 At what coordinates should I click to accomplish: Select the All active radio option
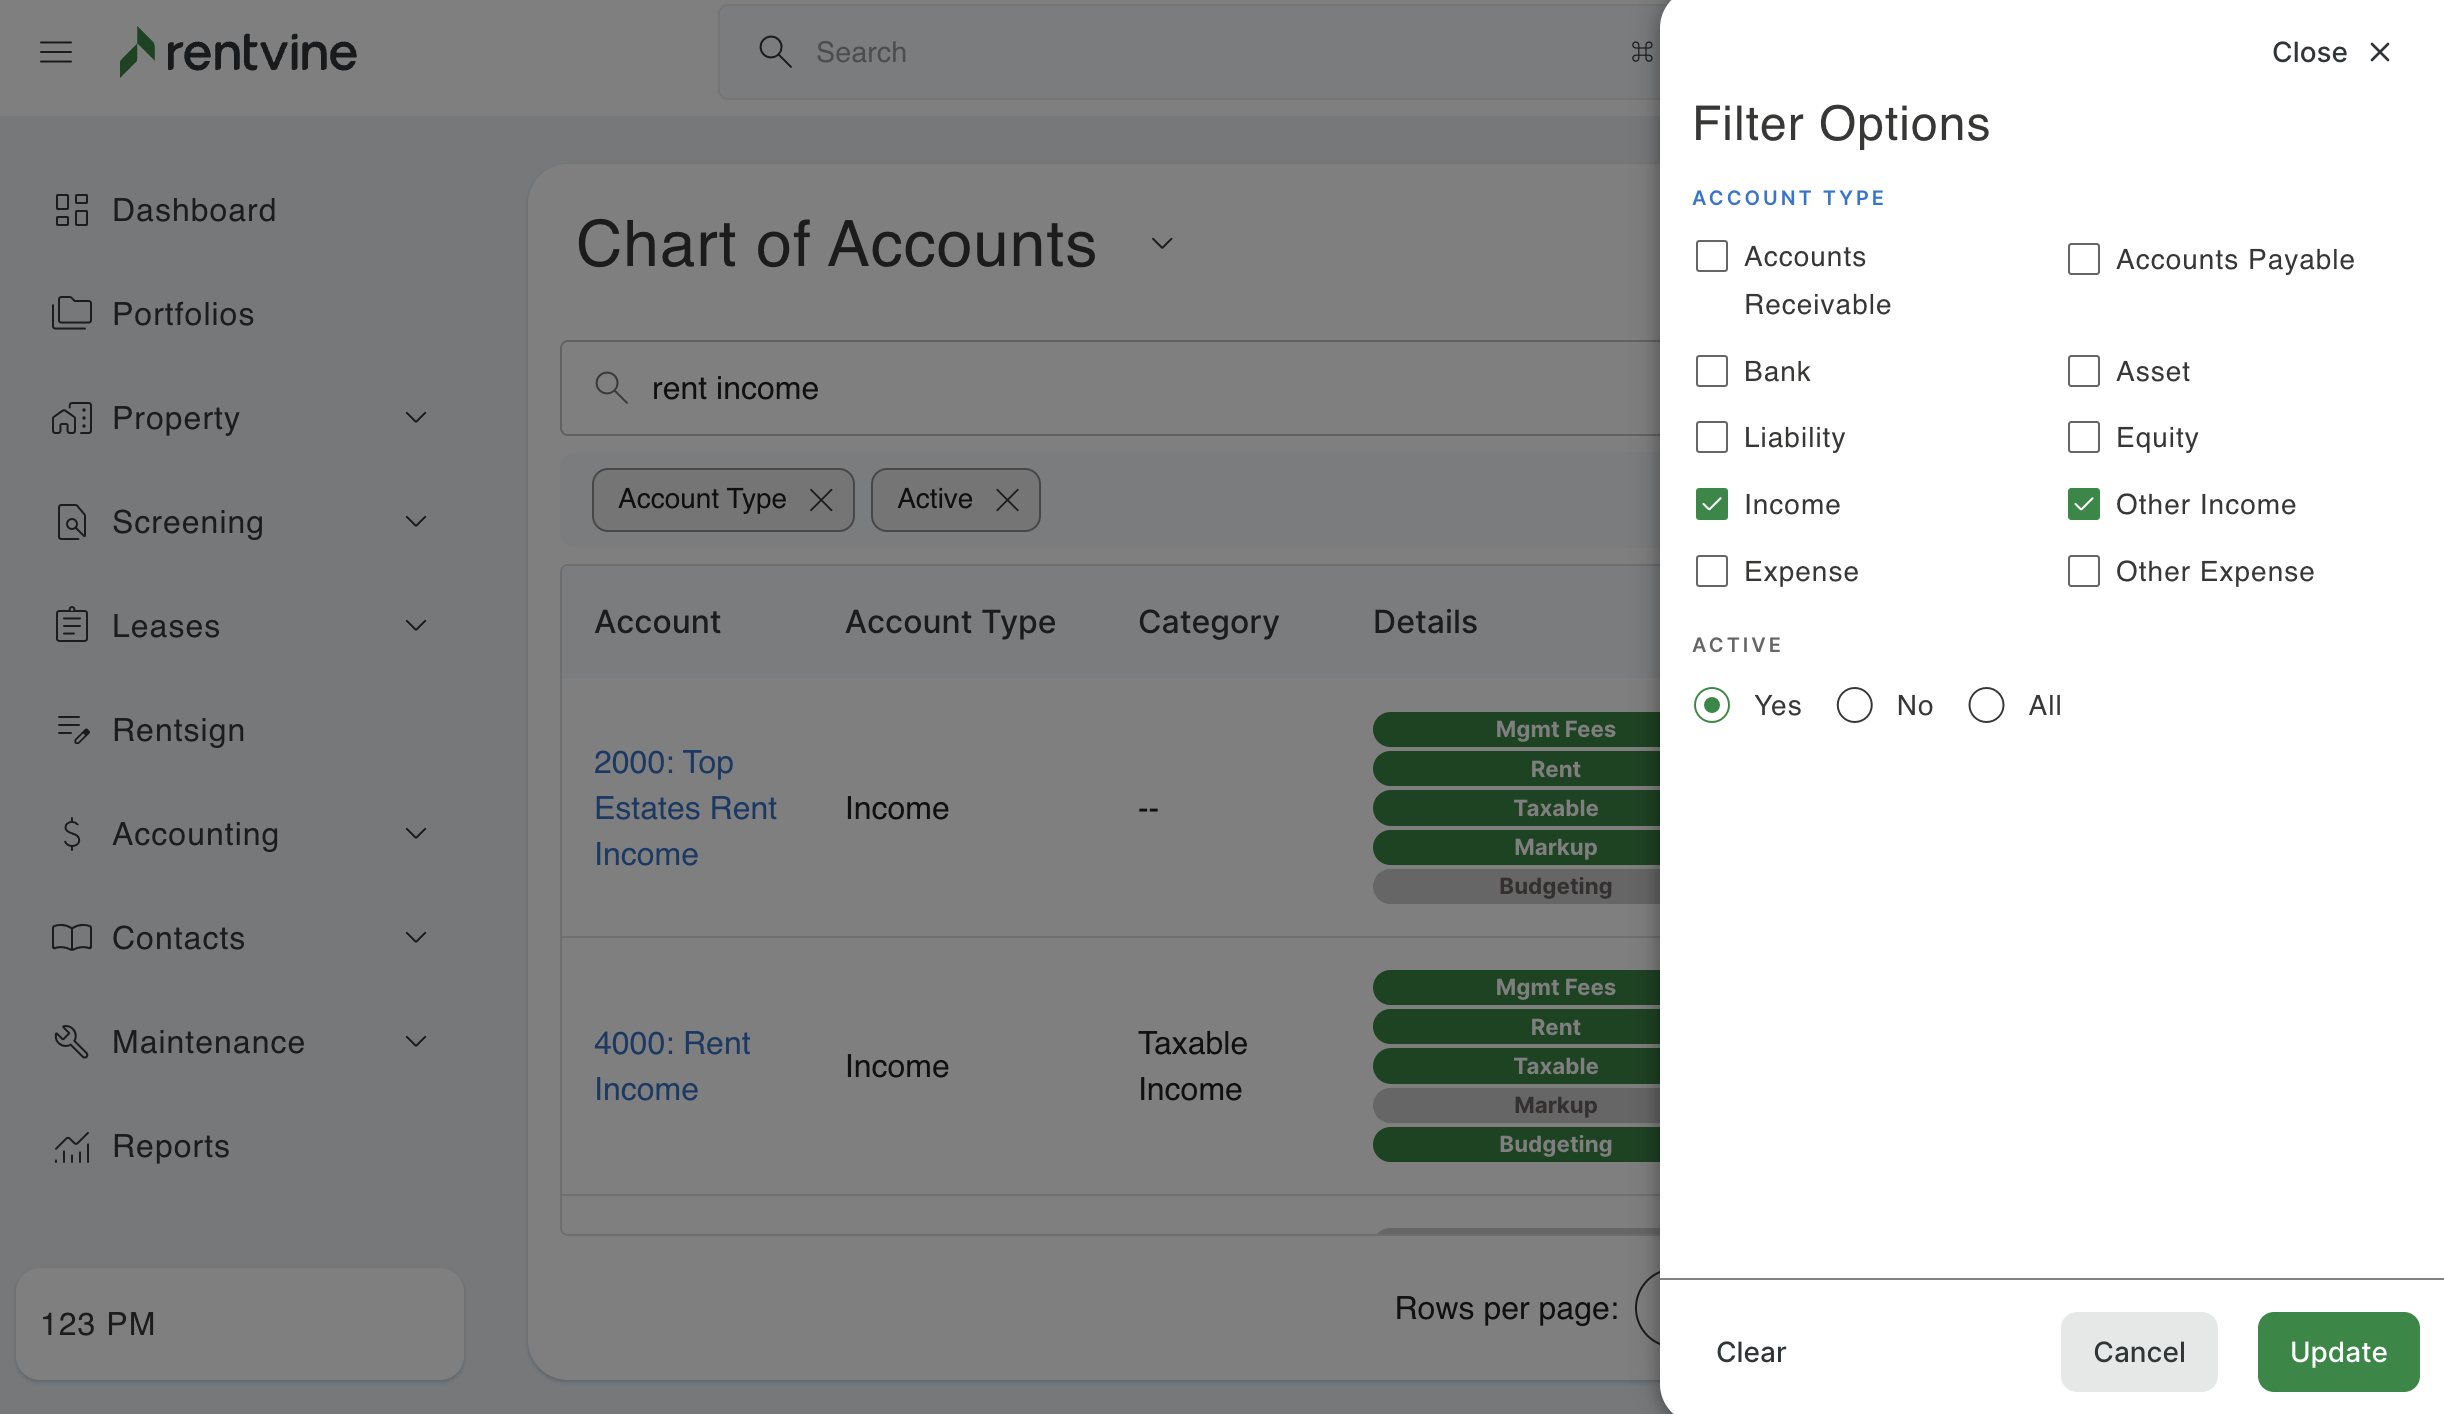pos(1986,705)
